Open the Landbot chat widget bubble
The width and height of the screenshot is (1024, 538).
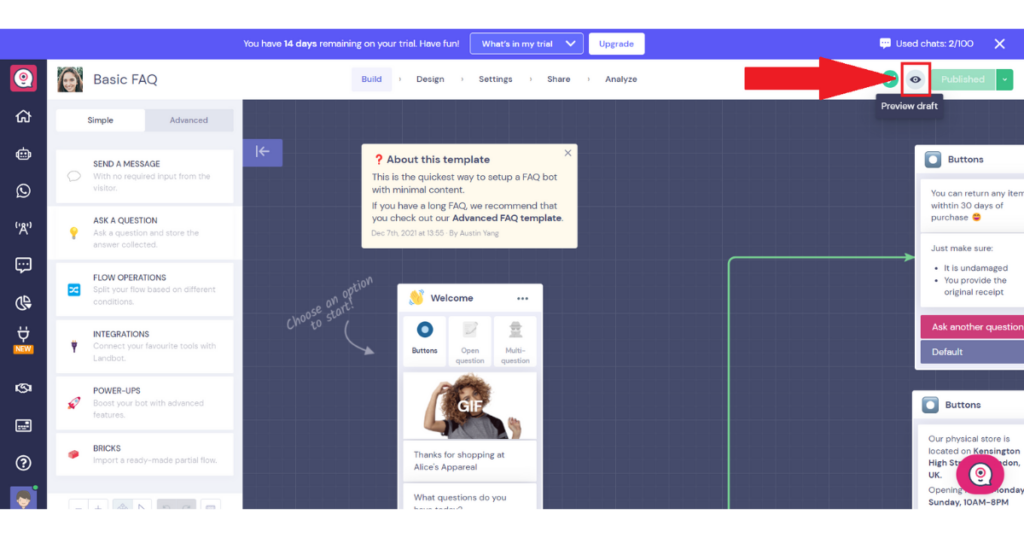pos(979,474)
